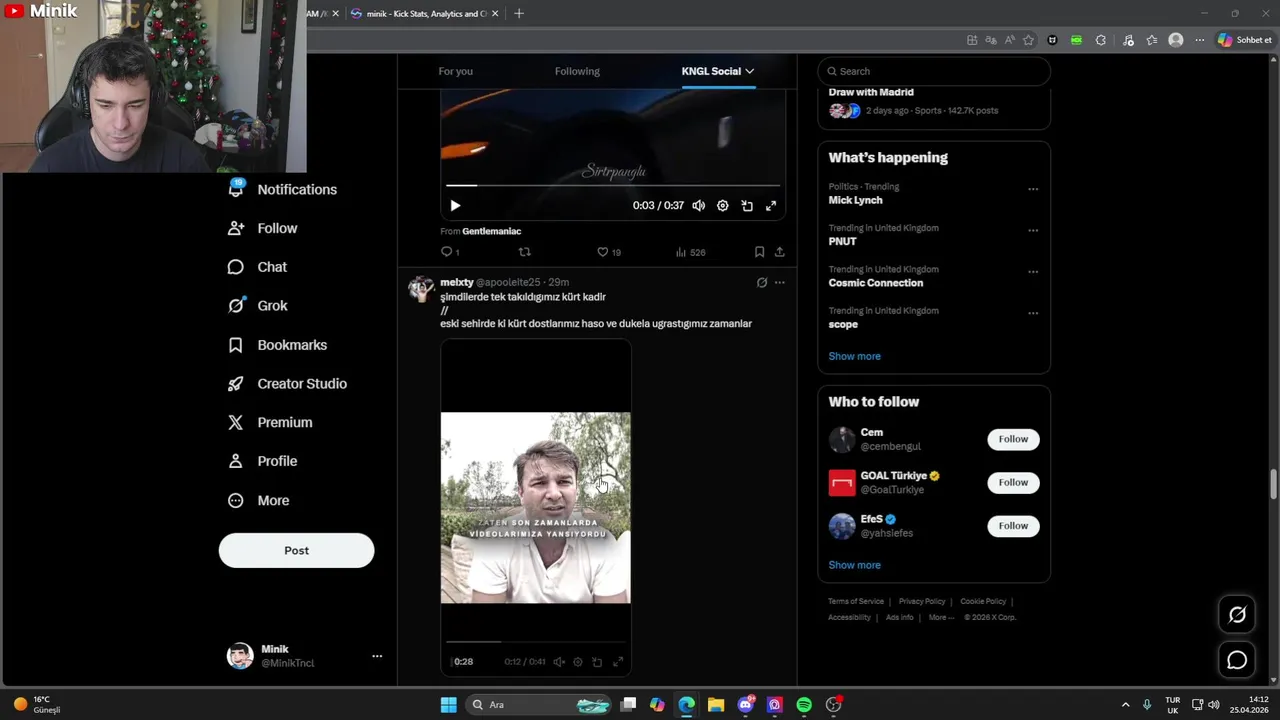
Task: Open Bookmarks from the sidebar
Action: [278, 345]
